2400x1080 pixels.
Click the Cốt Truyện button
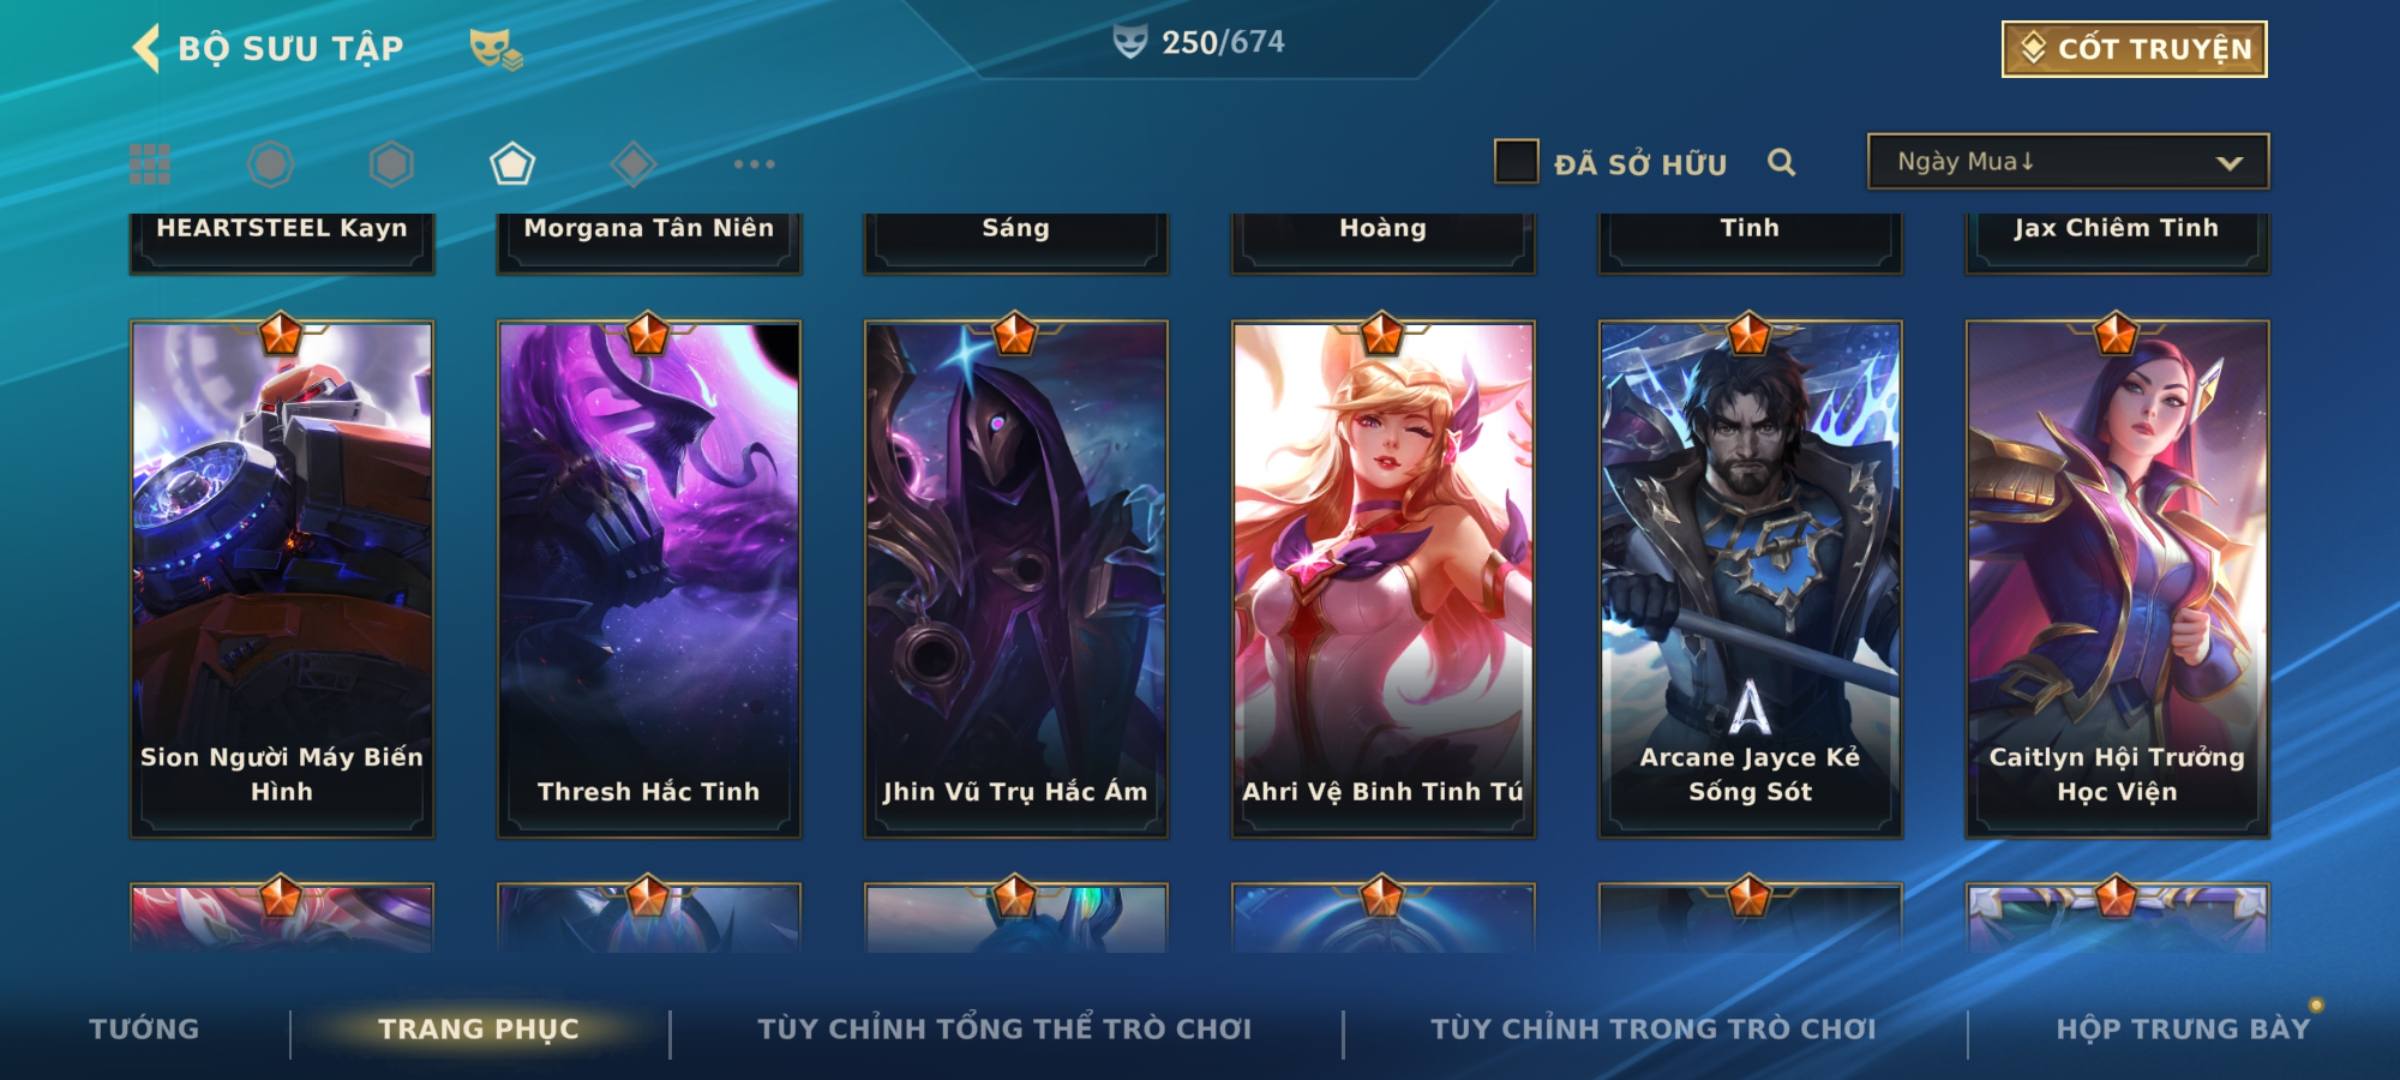[x=2134, y=48]
